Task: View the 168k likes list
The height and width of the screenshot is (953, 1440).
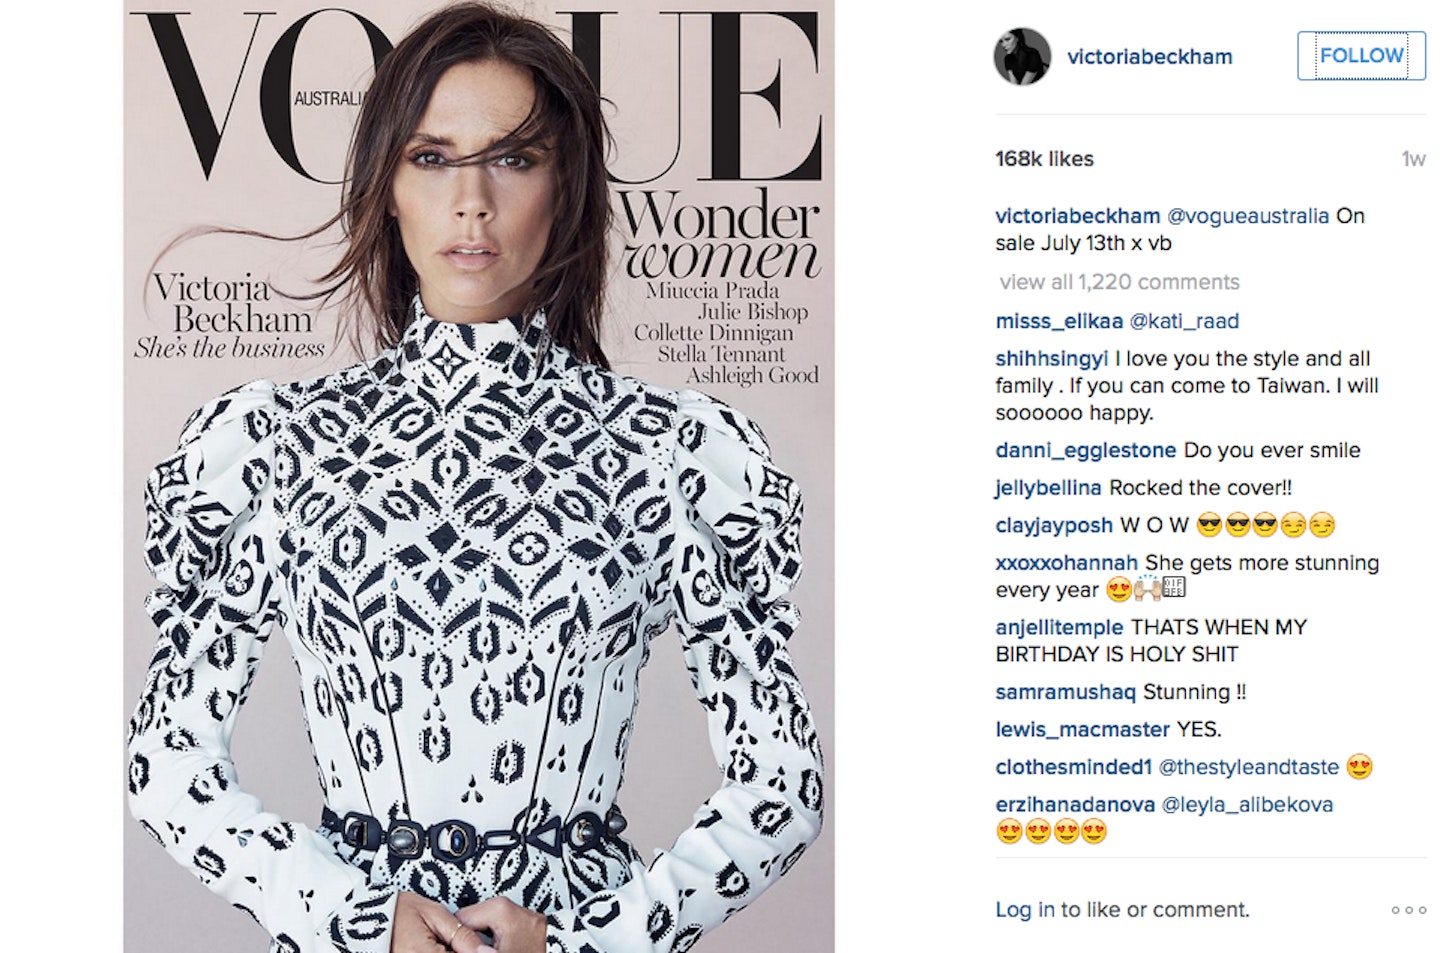Action: click(1044, 159)
